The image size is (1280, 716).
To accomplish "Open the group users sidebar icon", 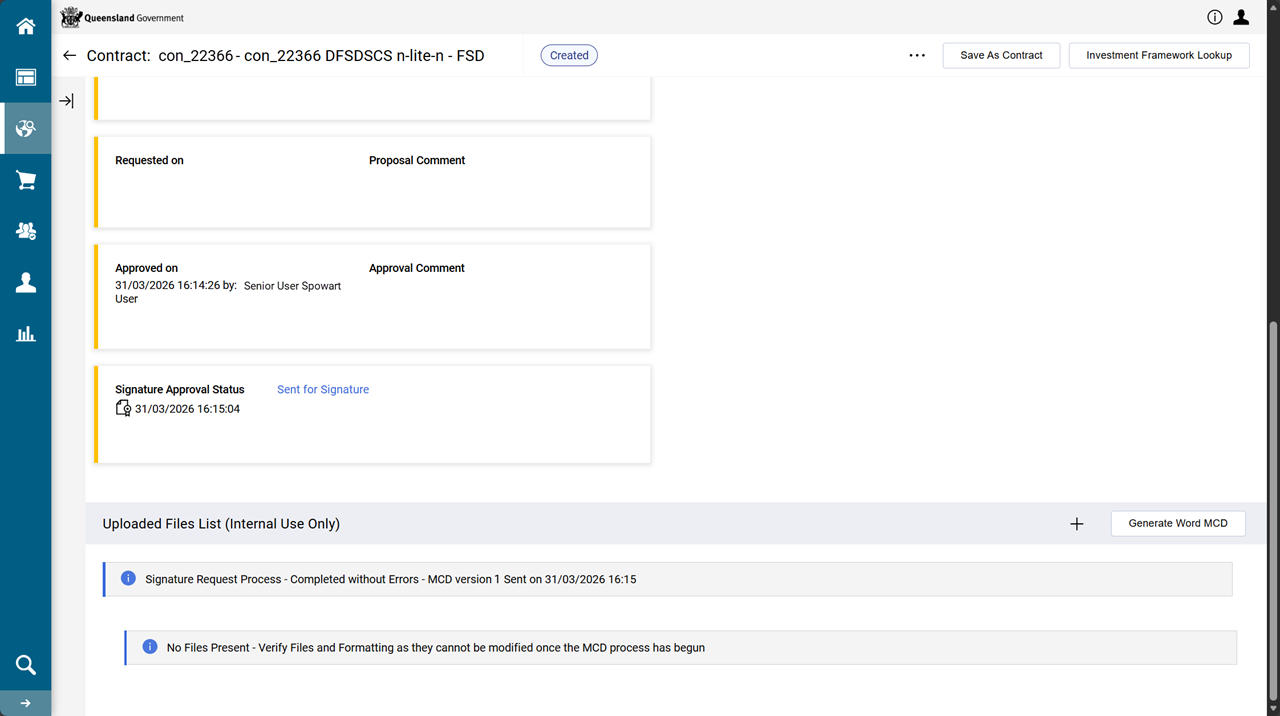I will point(26,231).
